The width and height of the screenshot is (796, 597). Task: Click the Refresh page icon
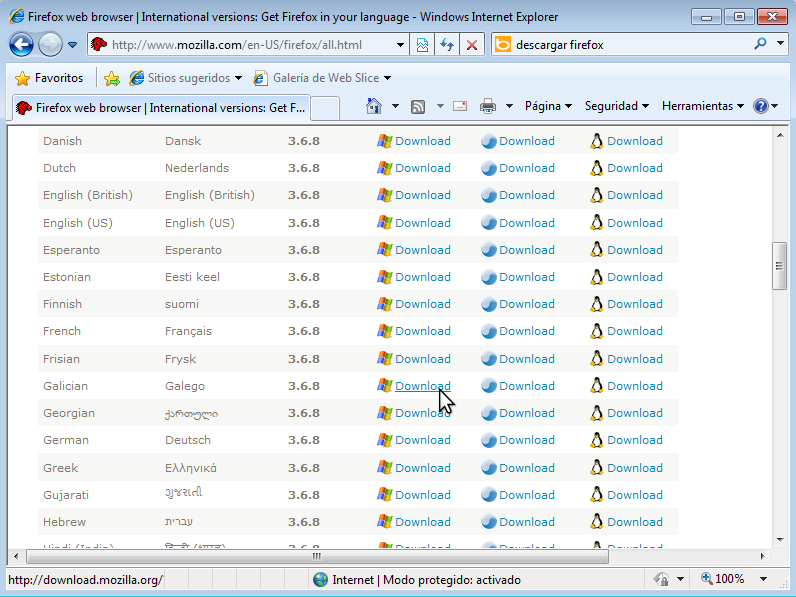447,45
